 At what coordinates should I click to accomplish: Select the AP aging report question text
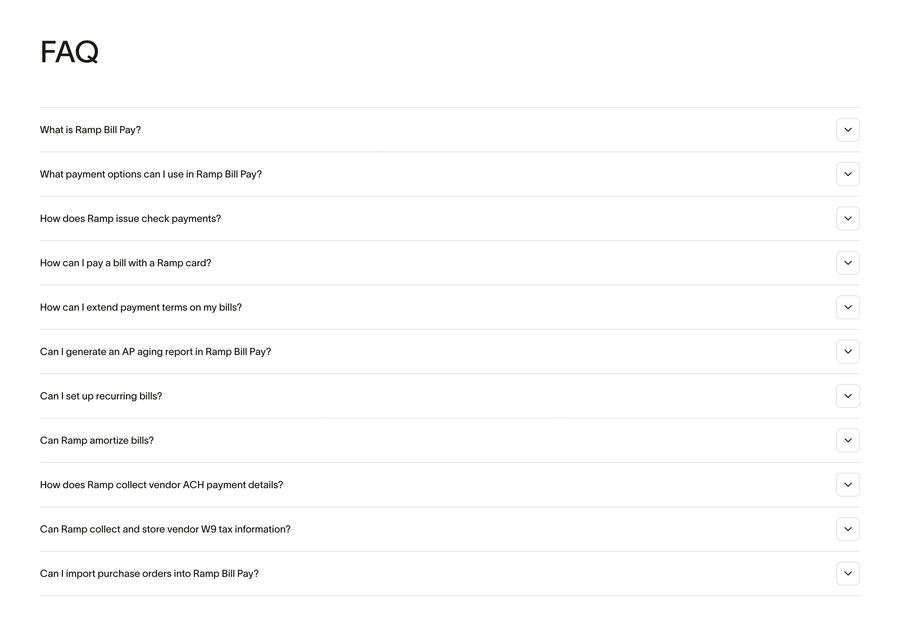point(155,351)
